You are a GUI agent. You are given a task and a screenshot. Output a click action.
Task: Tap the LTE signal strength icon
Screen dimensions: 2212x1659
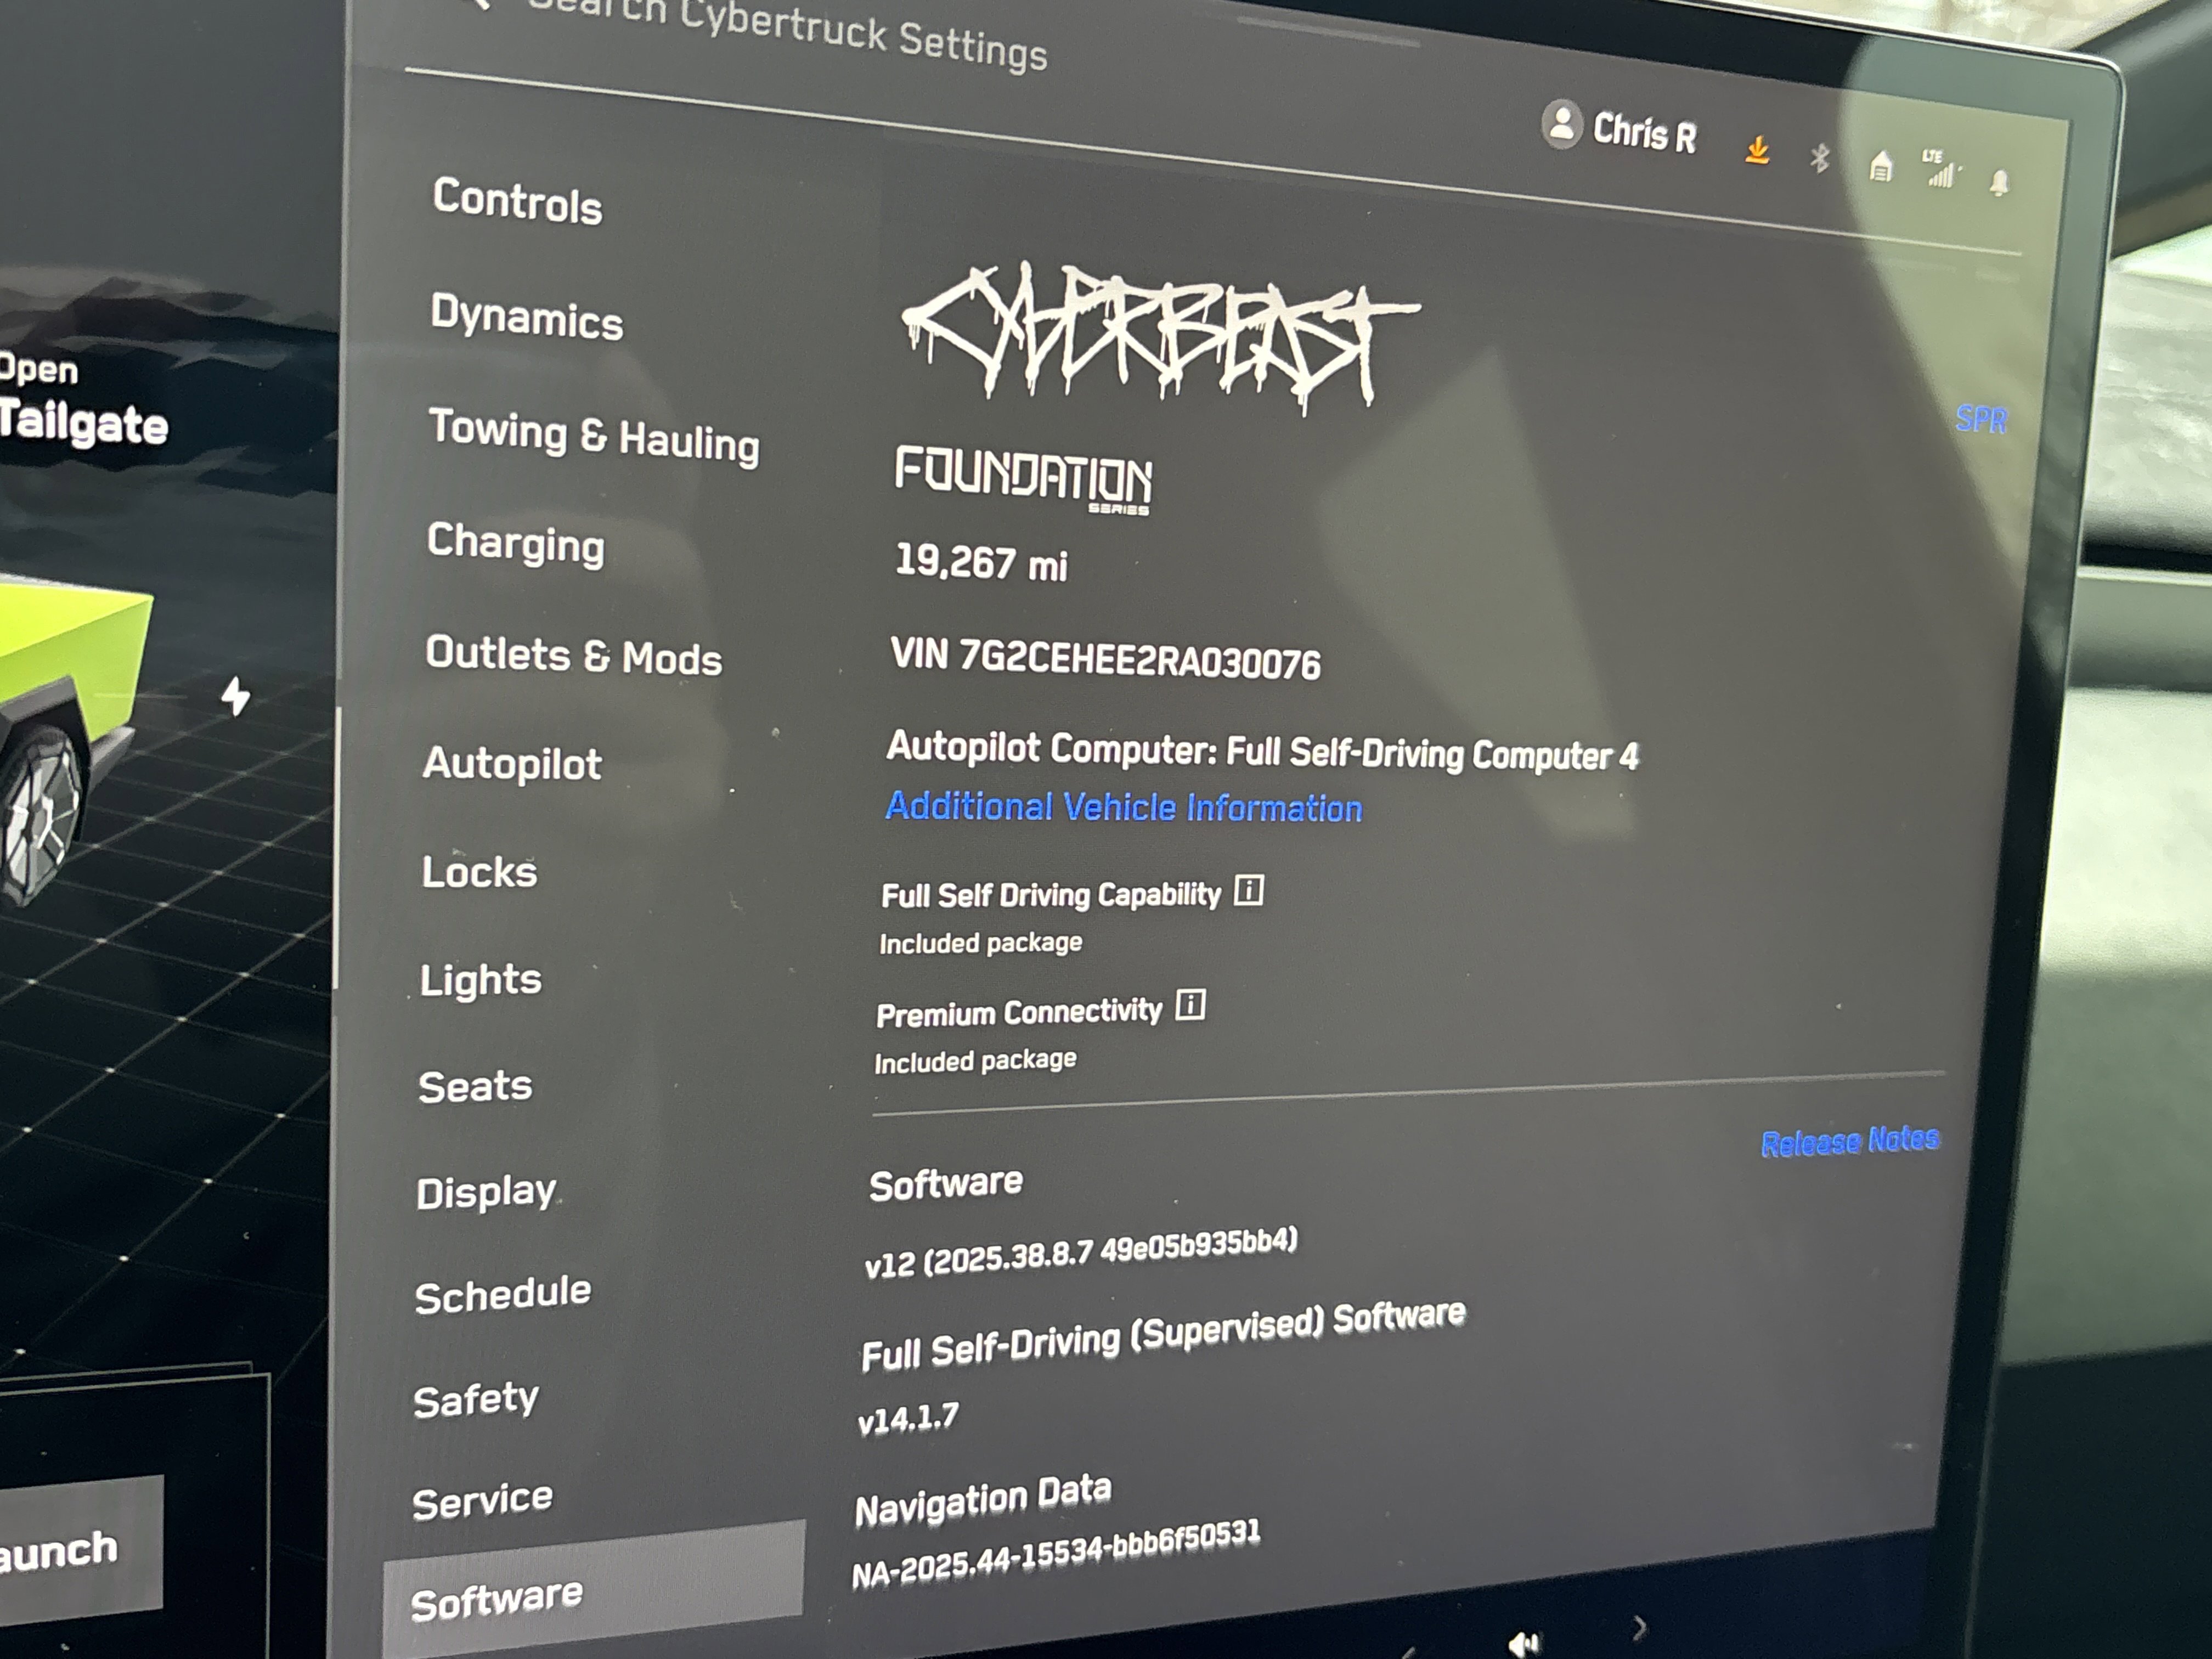[x=1940, y=170]
